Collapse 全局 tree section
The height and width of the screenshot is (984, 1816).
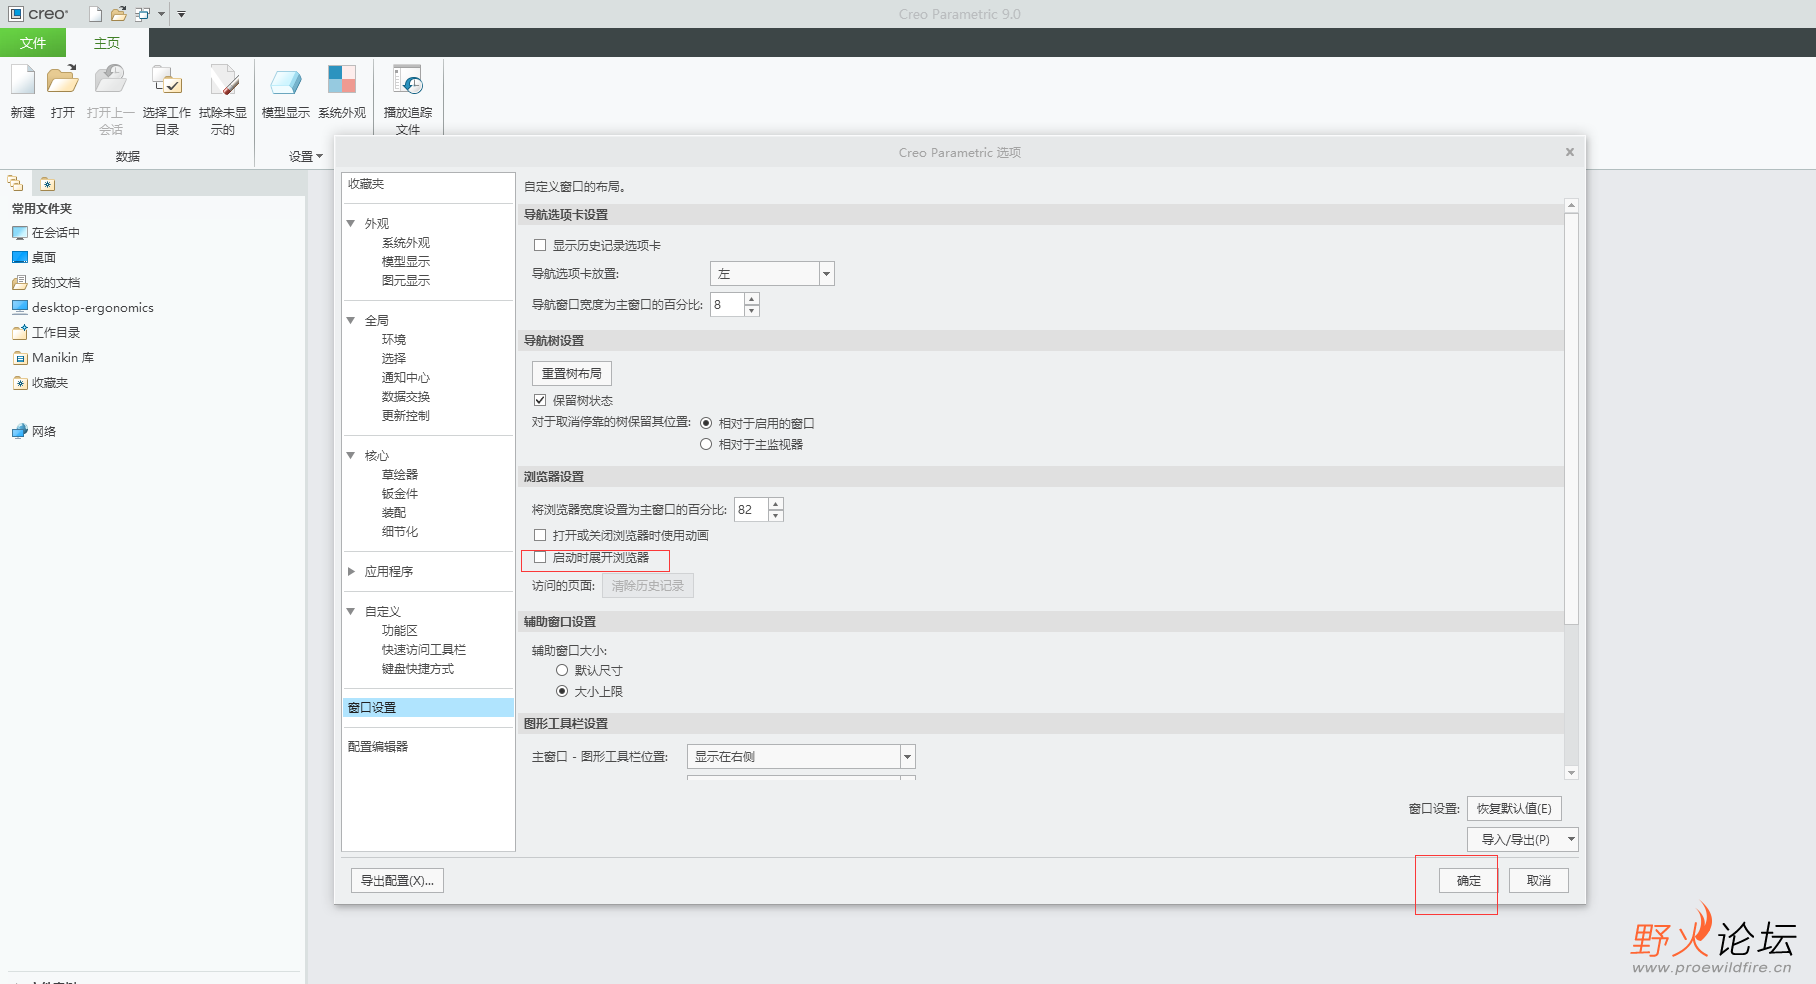[x=351, y=320]
